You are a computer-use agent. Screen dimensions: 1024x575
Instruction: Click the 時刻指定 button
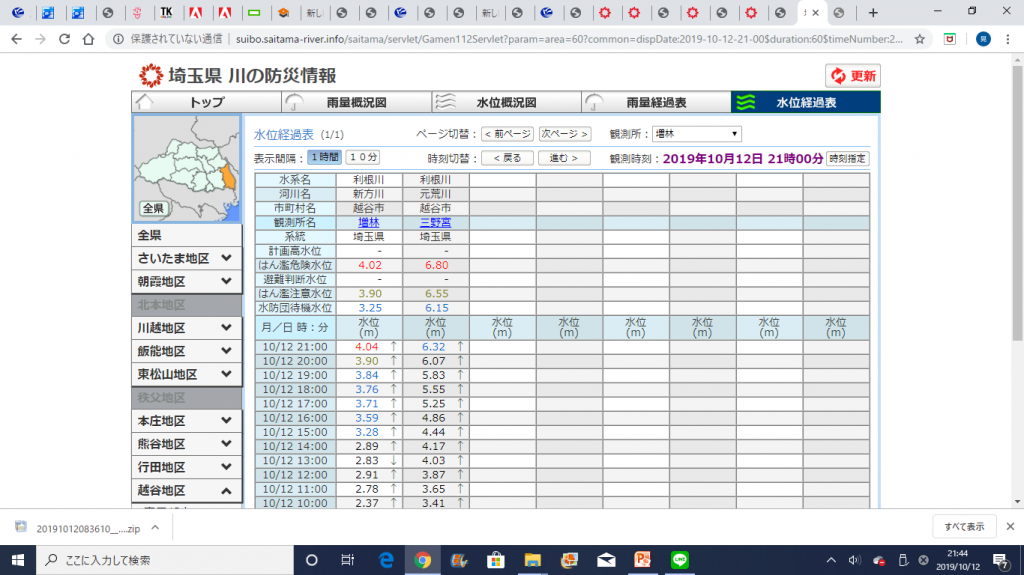[x=848, y=158]
